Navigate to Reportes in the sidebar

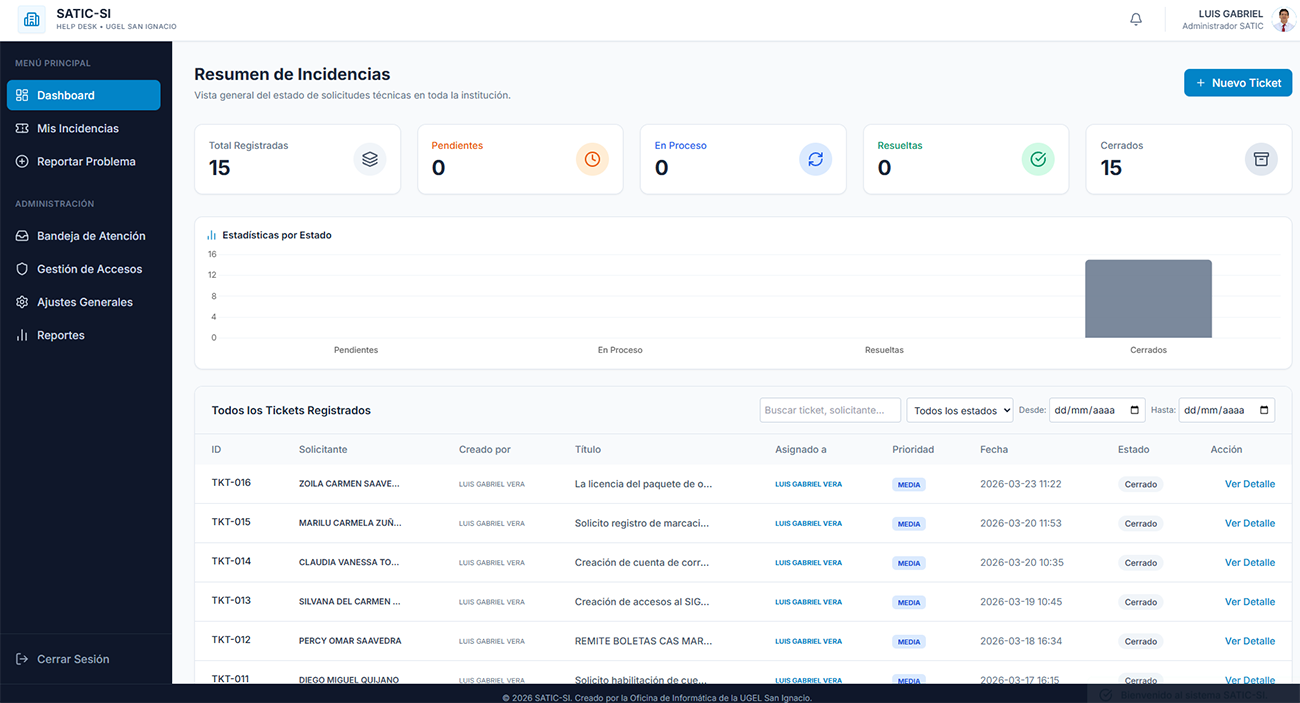point(60,335)
